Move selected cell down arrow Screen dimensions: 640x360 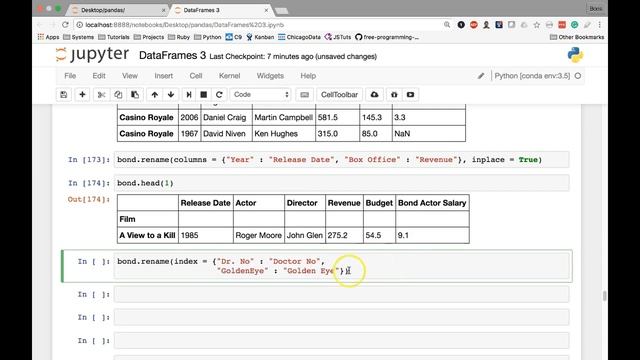(171, 95)
